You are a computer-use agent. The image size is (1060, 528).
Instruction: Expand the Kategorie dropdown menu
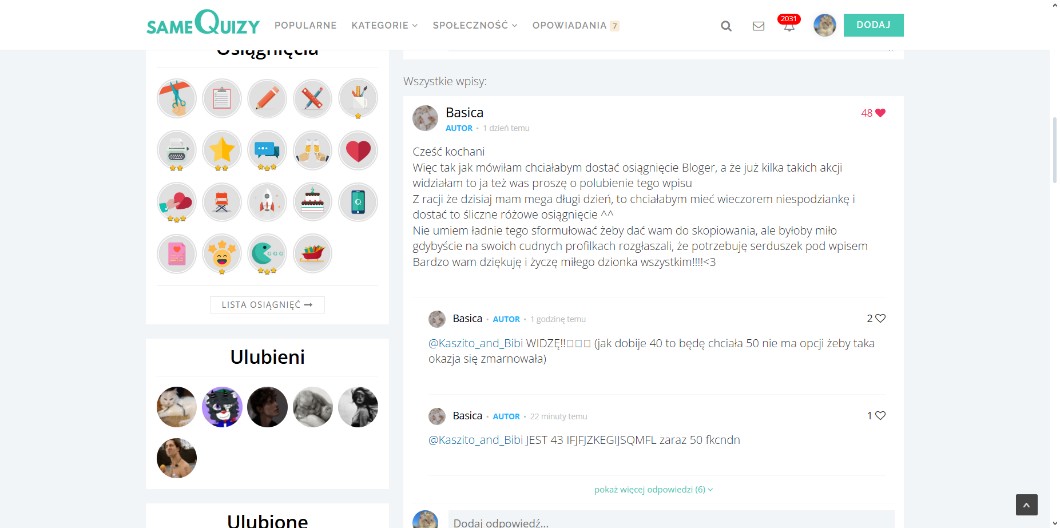[385, 26]
